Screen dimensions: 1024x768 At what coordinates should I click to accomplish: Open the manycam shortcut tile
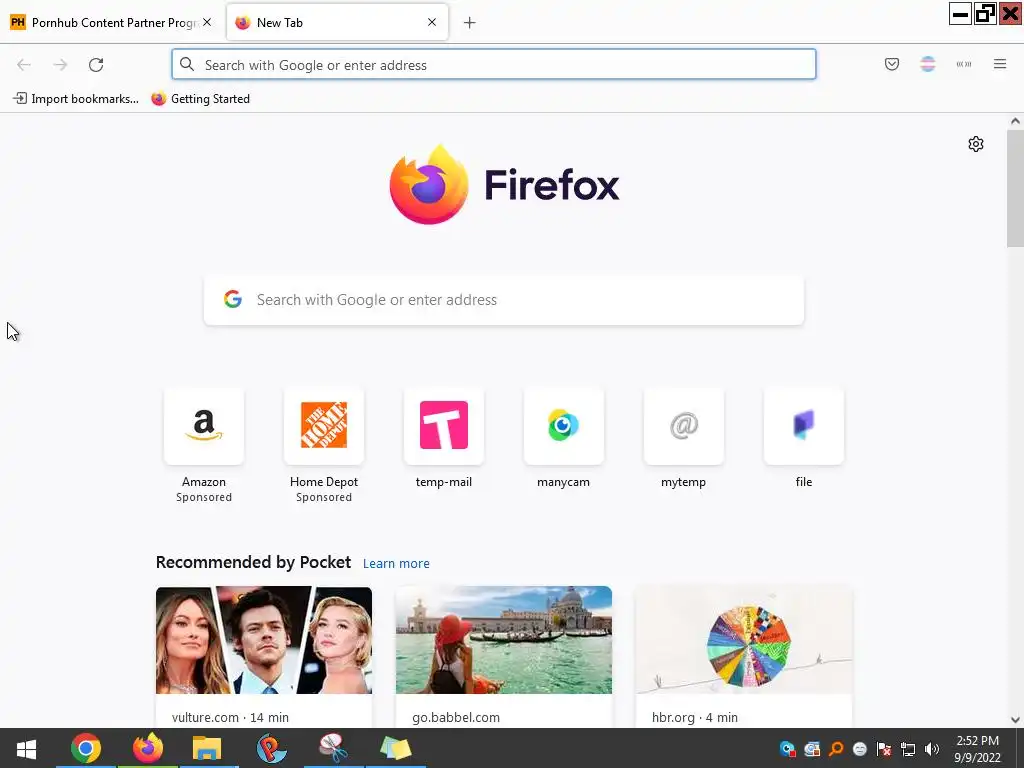point(564,426)
